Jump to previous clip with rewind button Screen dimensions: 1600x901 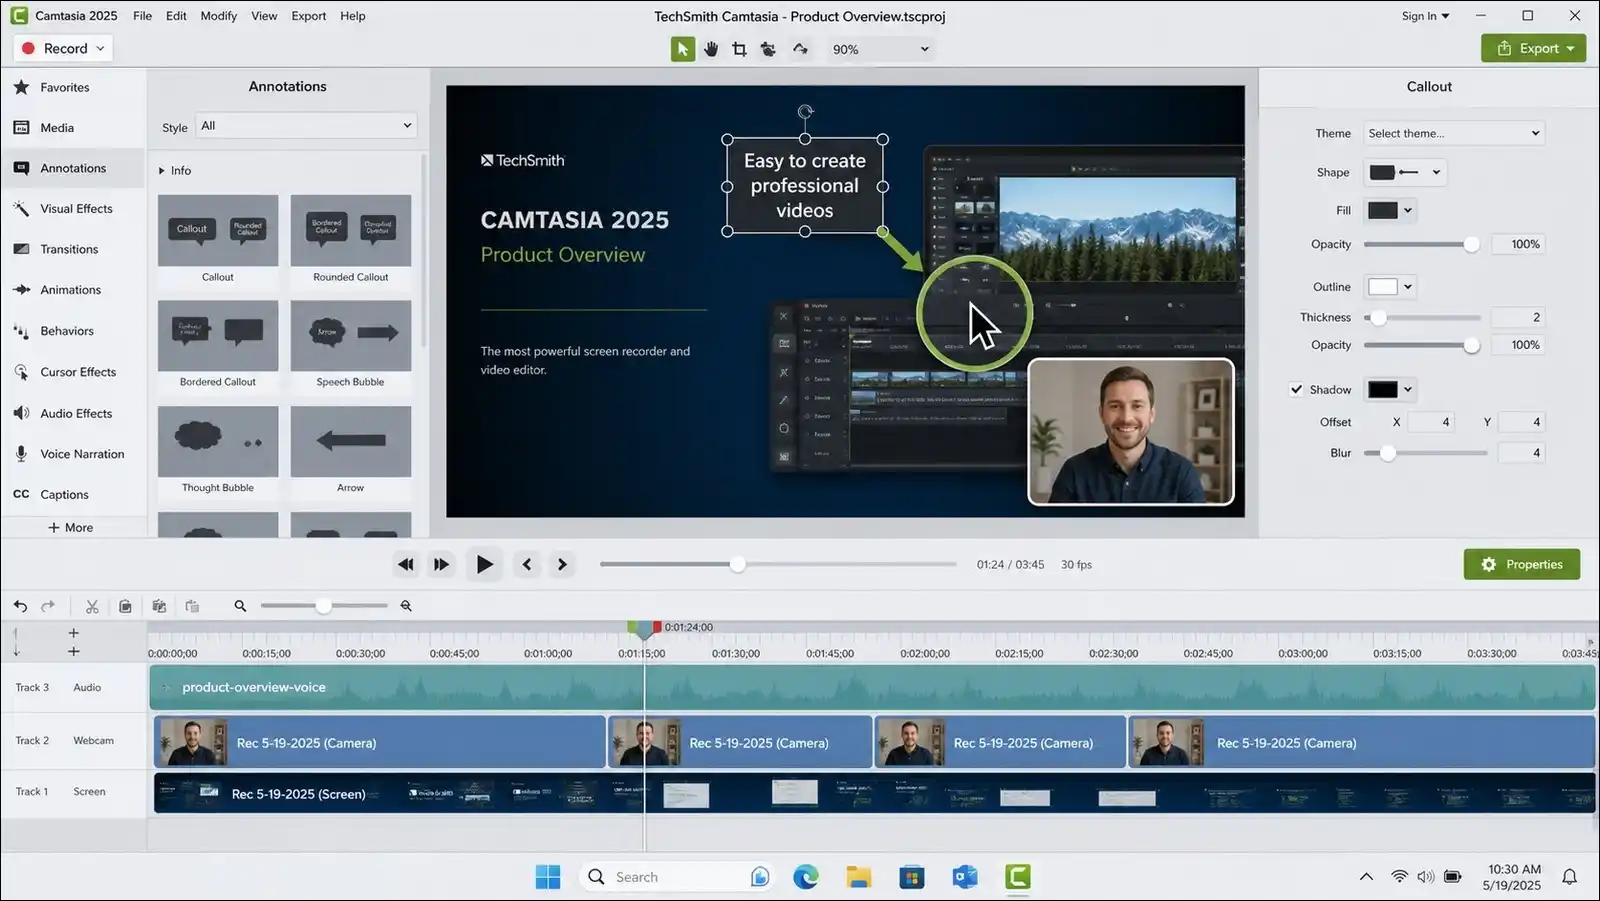(x=405, y=565)
